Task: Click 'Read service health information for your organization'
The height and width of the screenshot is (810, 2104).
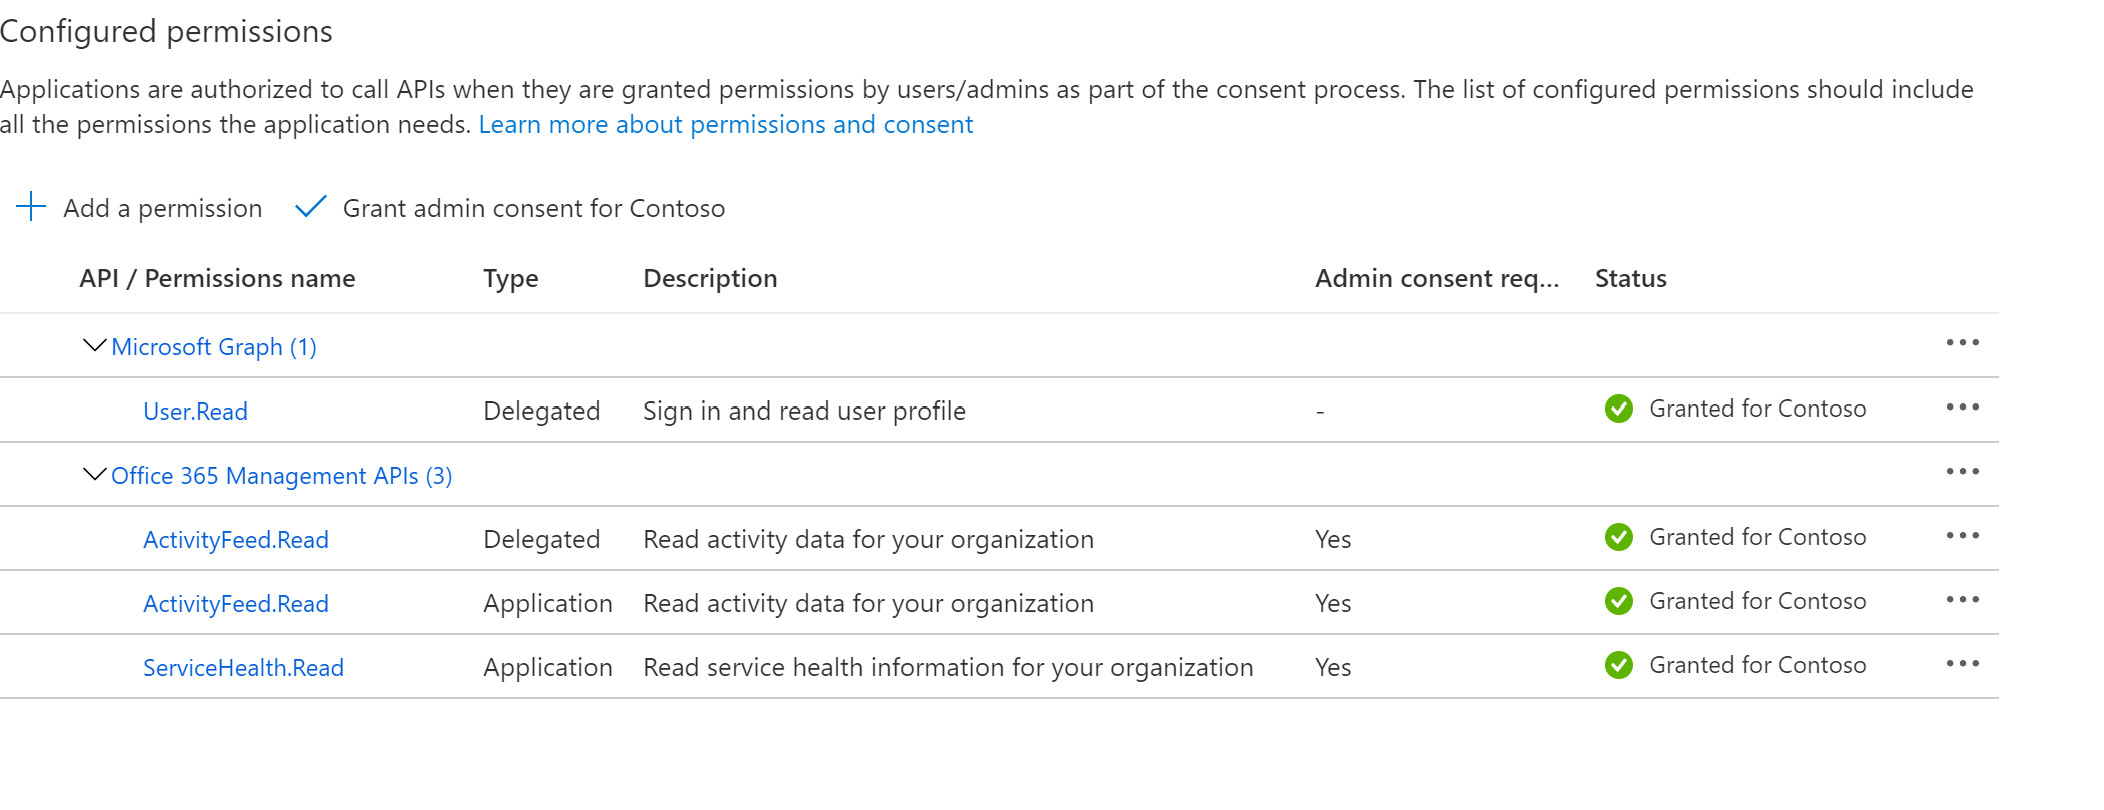Action: (x=948, y=668)
